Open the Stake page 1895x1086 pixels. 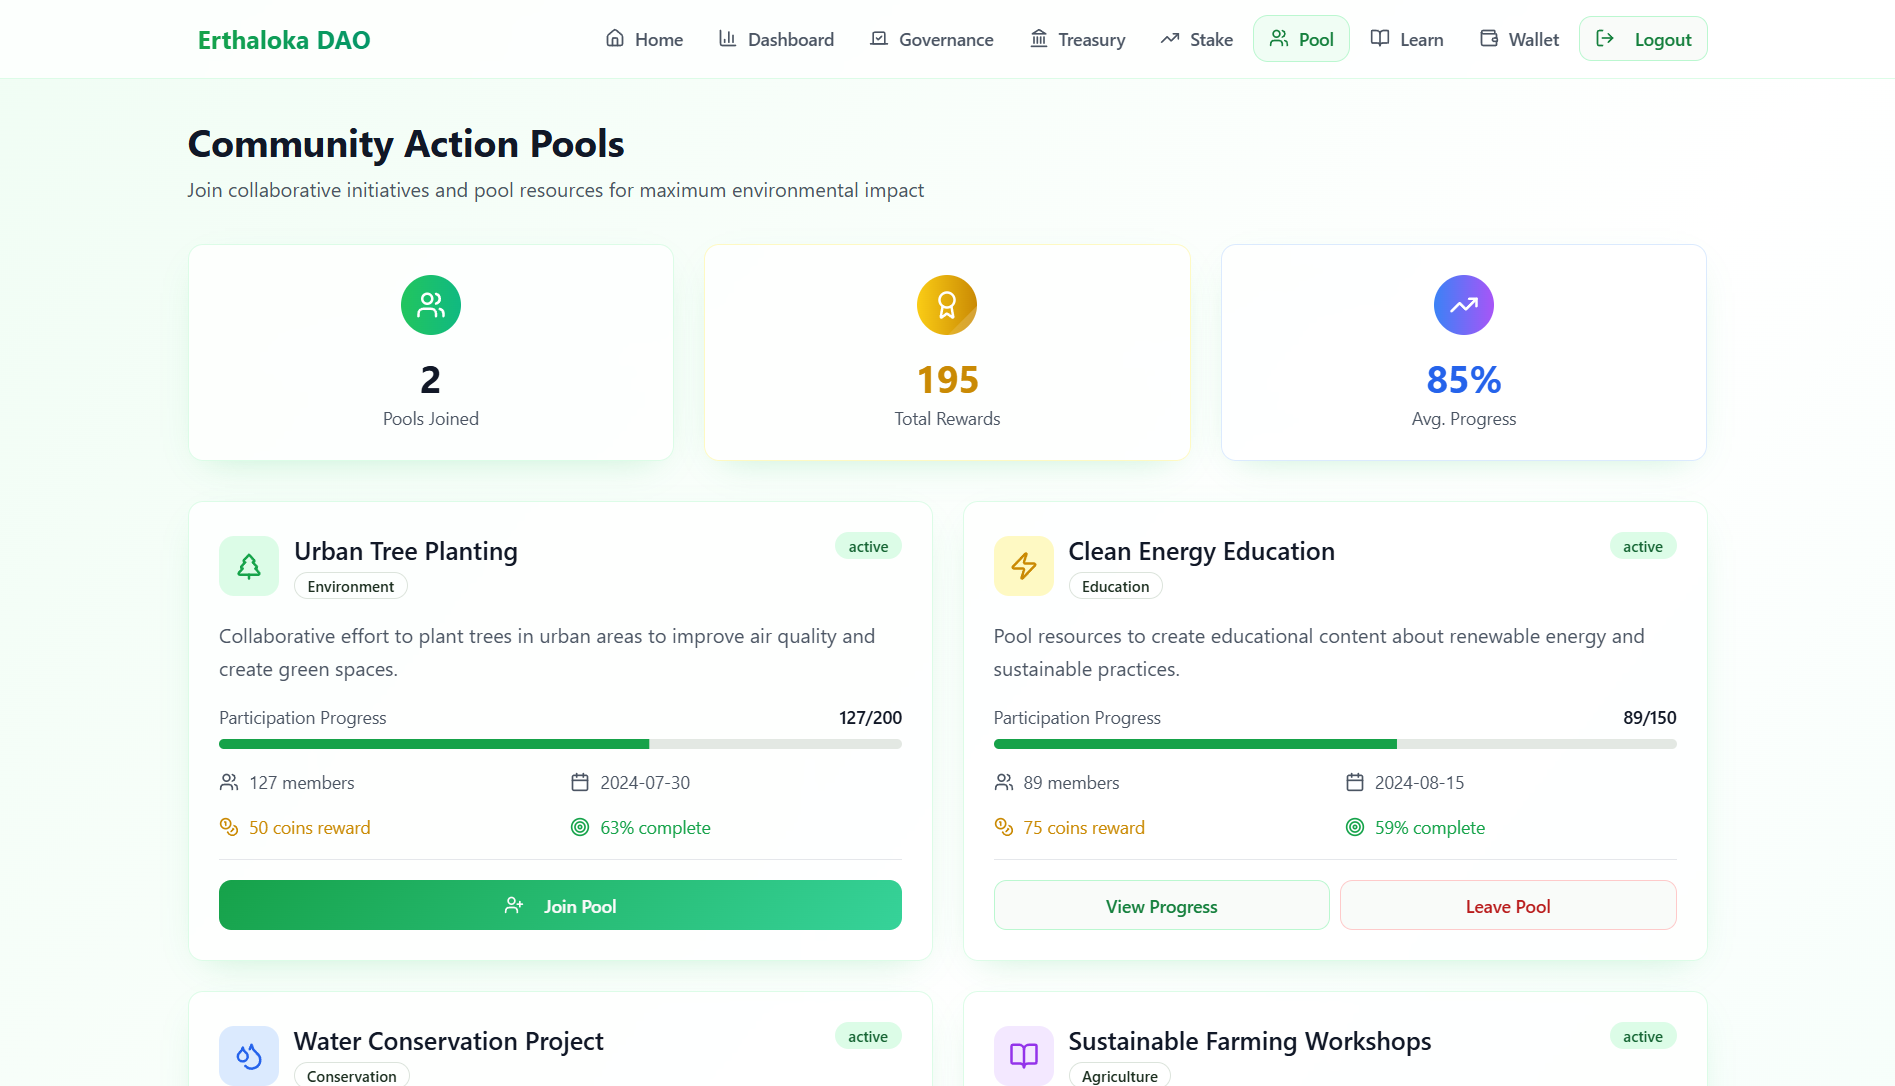pyautogui.click(x=1196, y=39)
